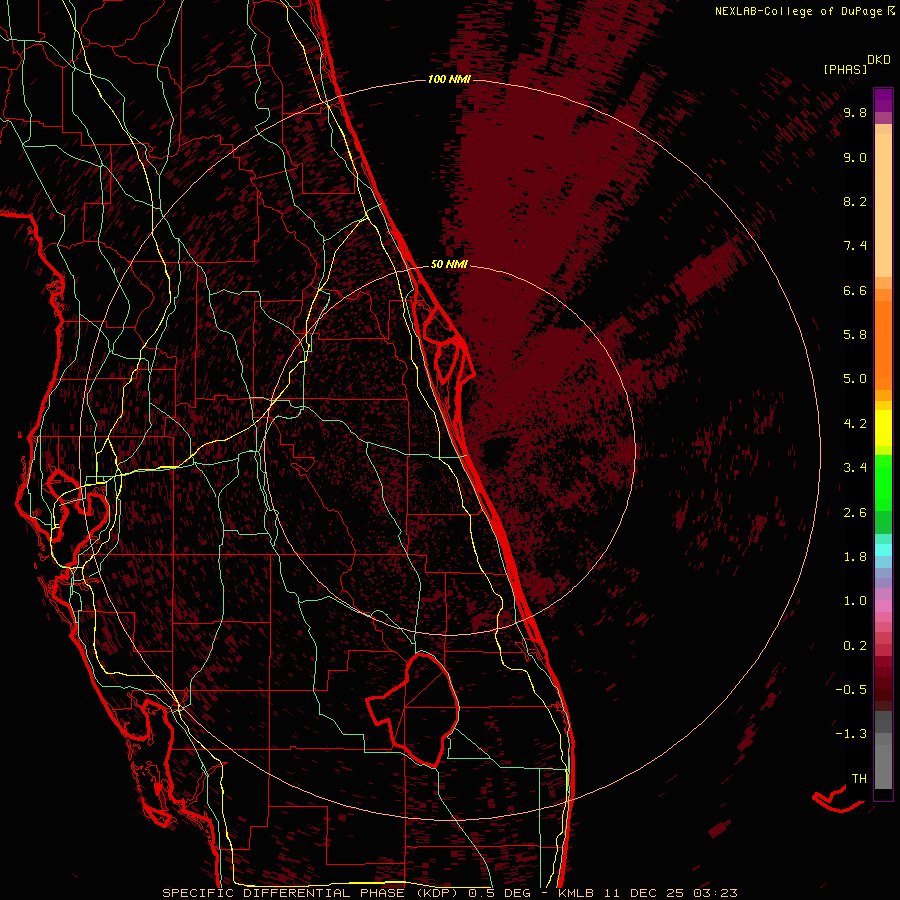Click the 50 NMI range ring label
The width and height of the screenshot is (900, 900).
pyautogui.click(x=449, y=265)
